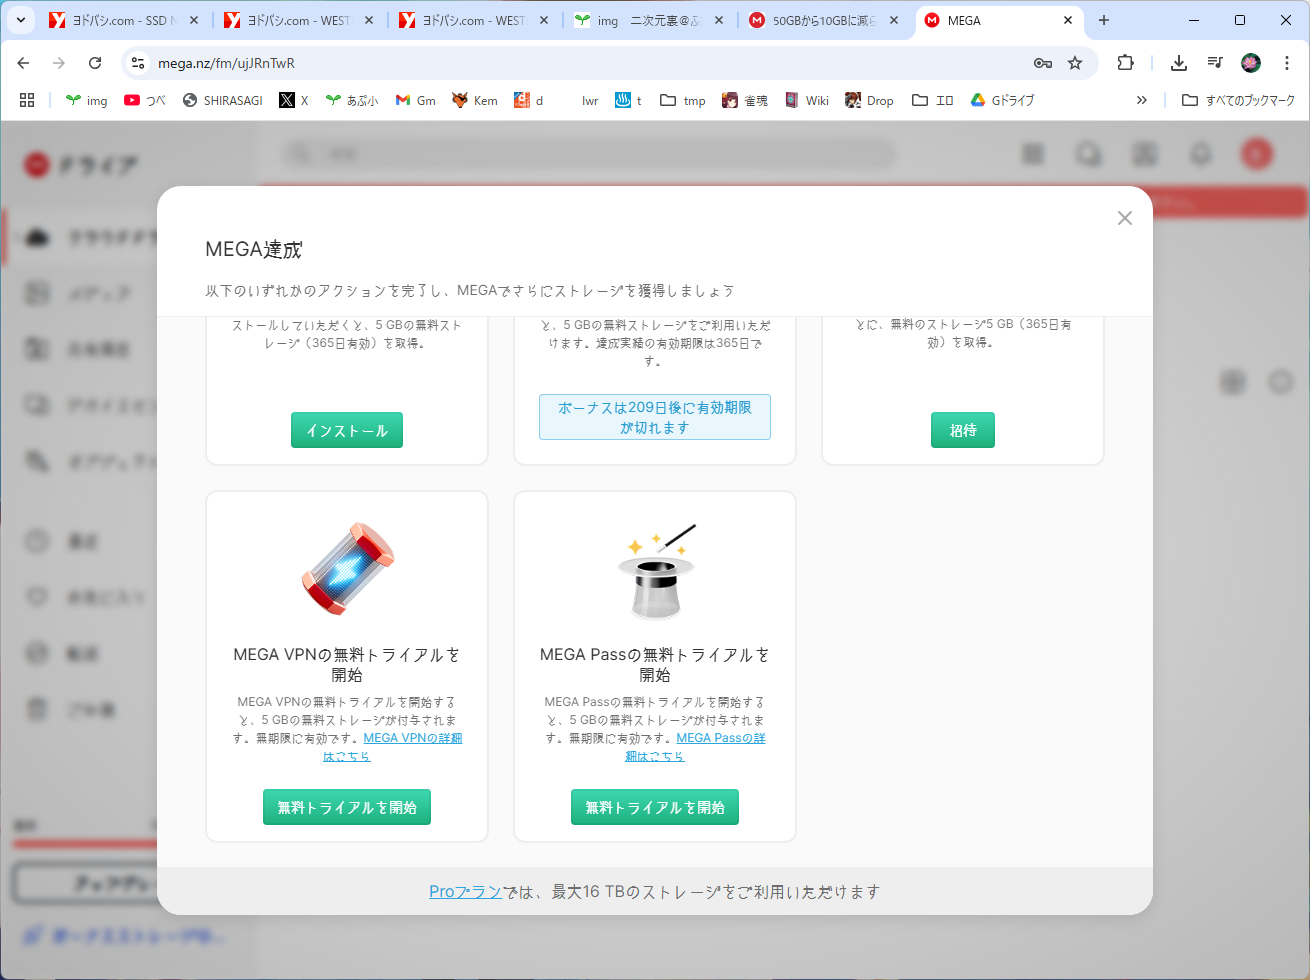
Task: Open the エロ bookmark folder
Action: click(x=933, y=100)
